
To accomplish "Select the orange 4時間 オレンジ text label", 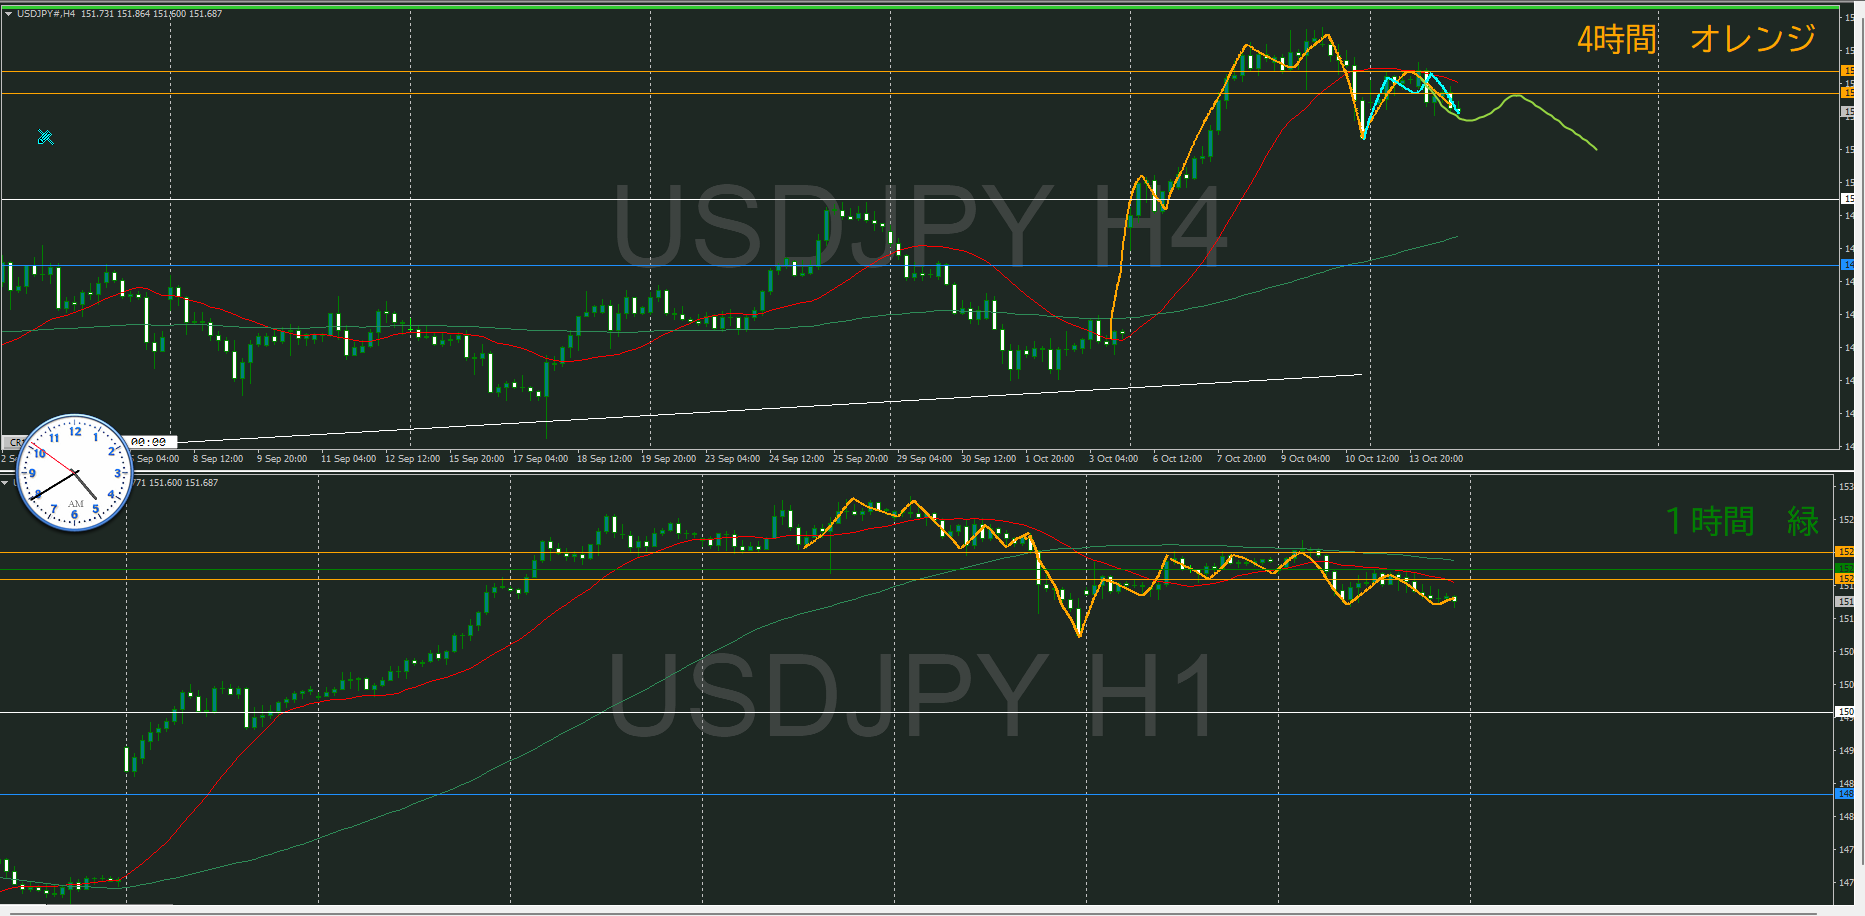I will point(1696,40).
